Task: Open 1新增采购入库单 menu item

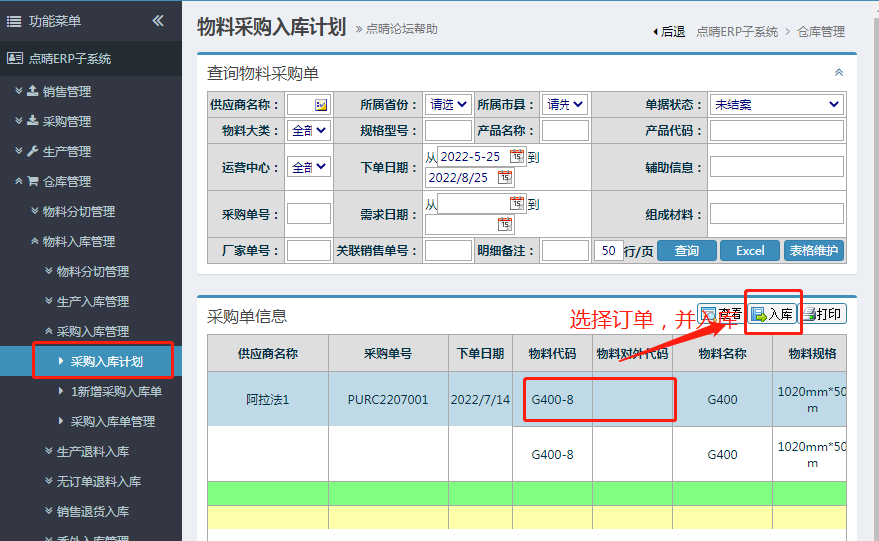Action: pyautogui.click(x=116, y=391)
